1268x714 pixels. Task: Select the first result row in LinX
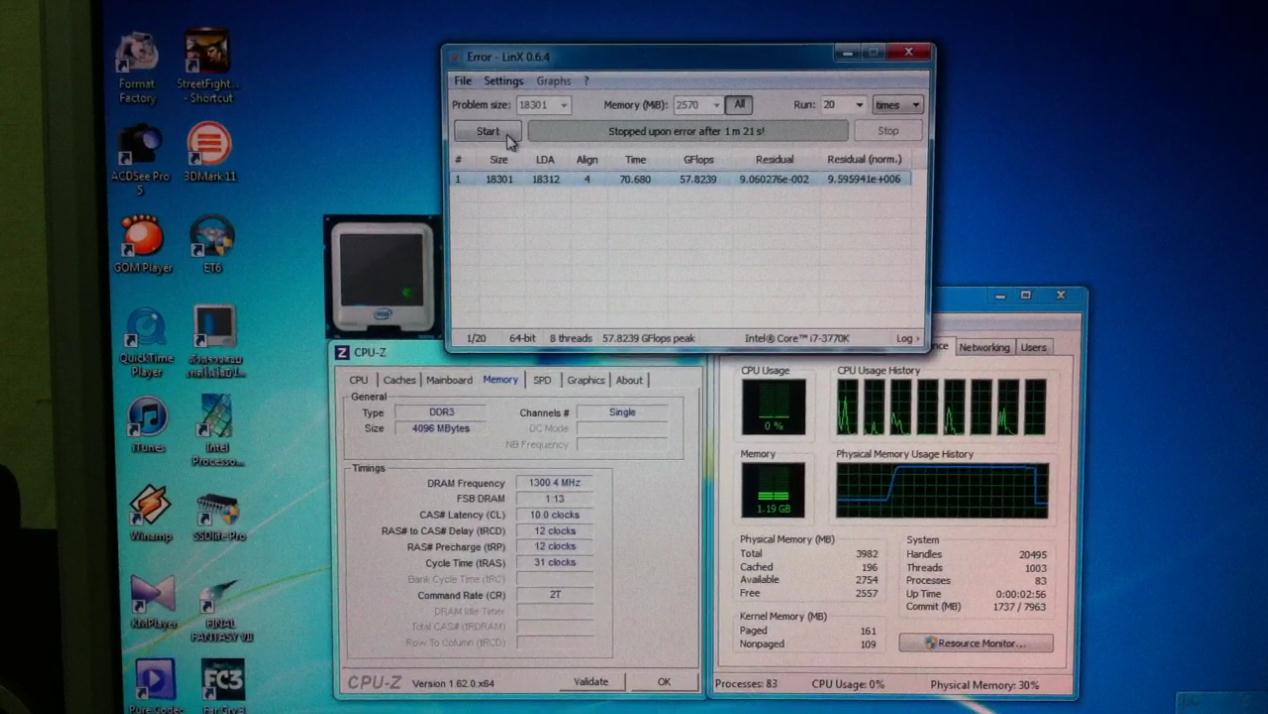click(x=680, y=179)
